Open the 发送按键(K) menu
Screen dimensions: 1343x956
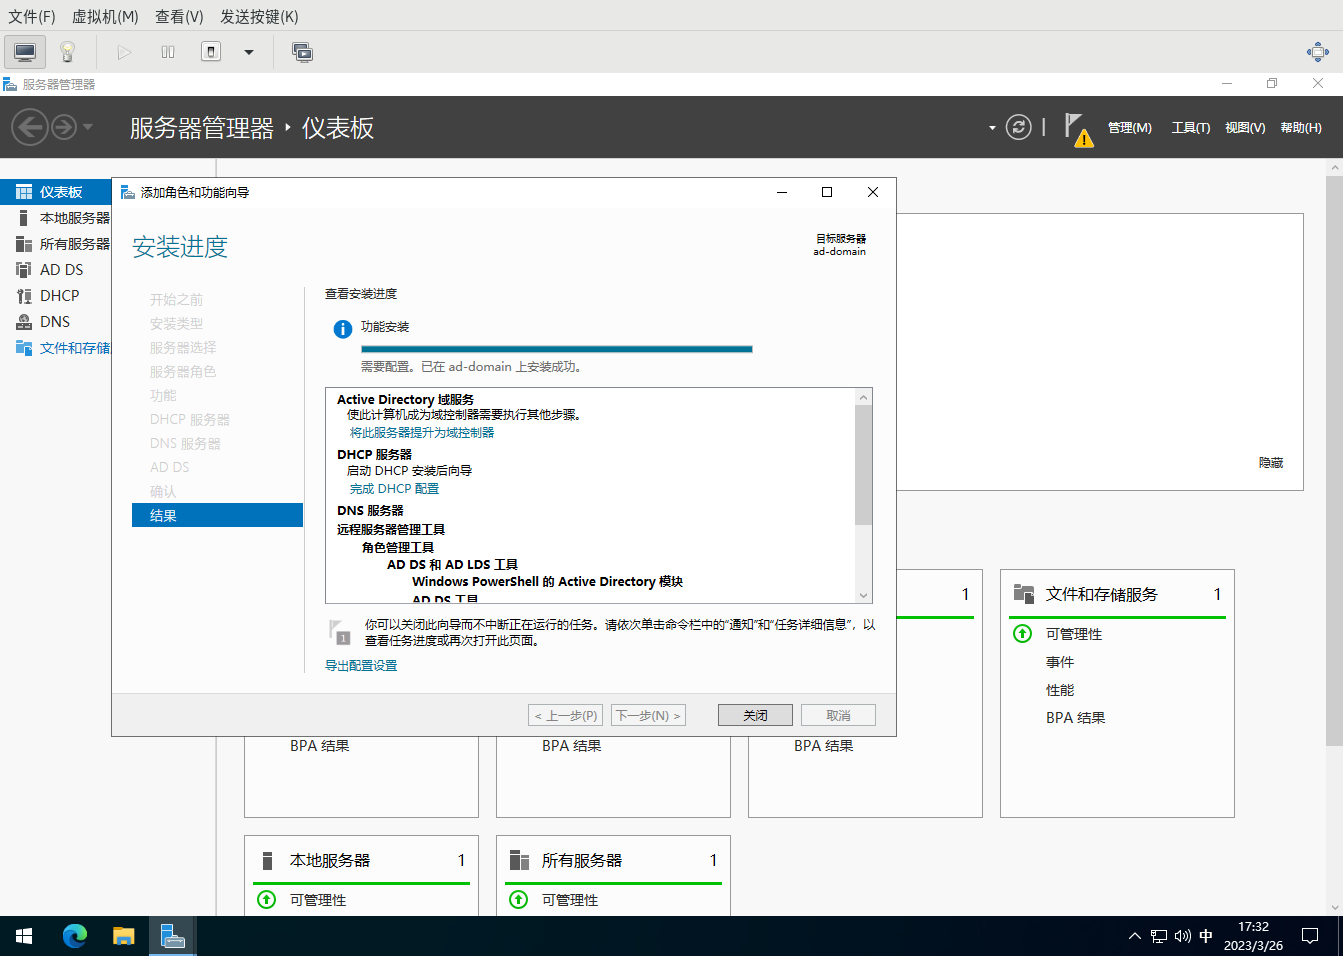[259, 16]
